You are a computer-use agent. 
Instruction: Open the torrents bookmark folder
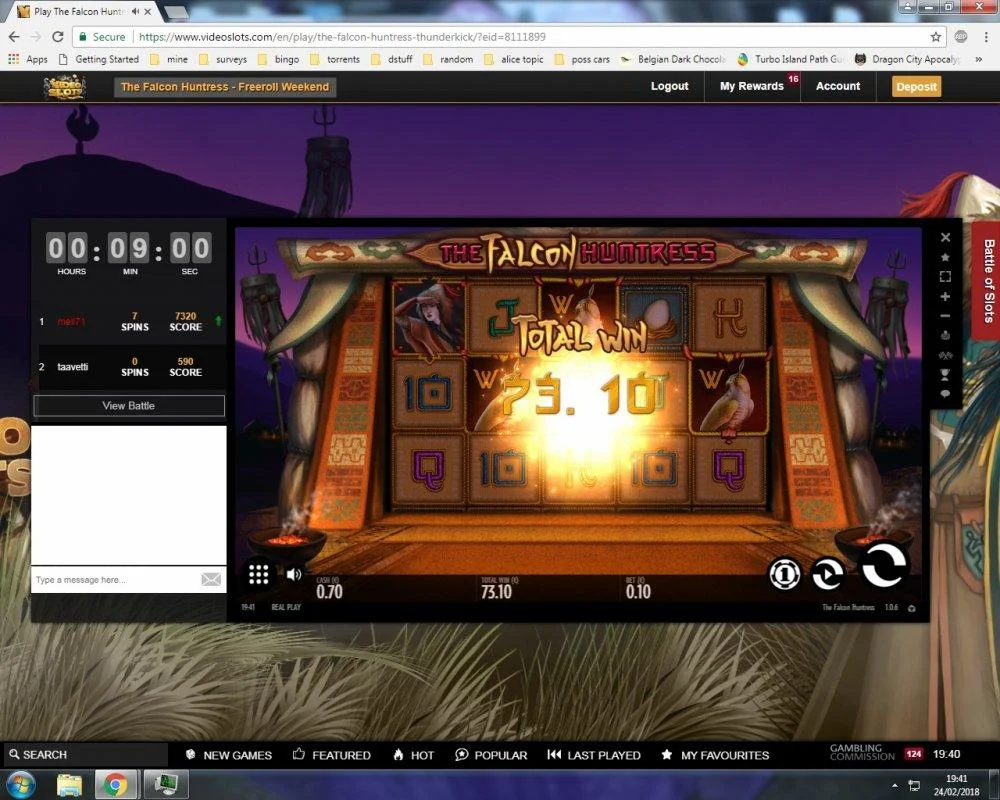tap(335, 59)
